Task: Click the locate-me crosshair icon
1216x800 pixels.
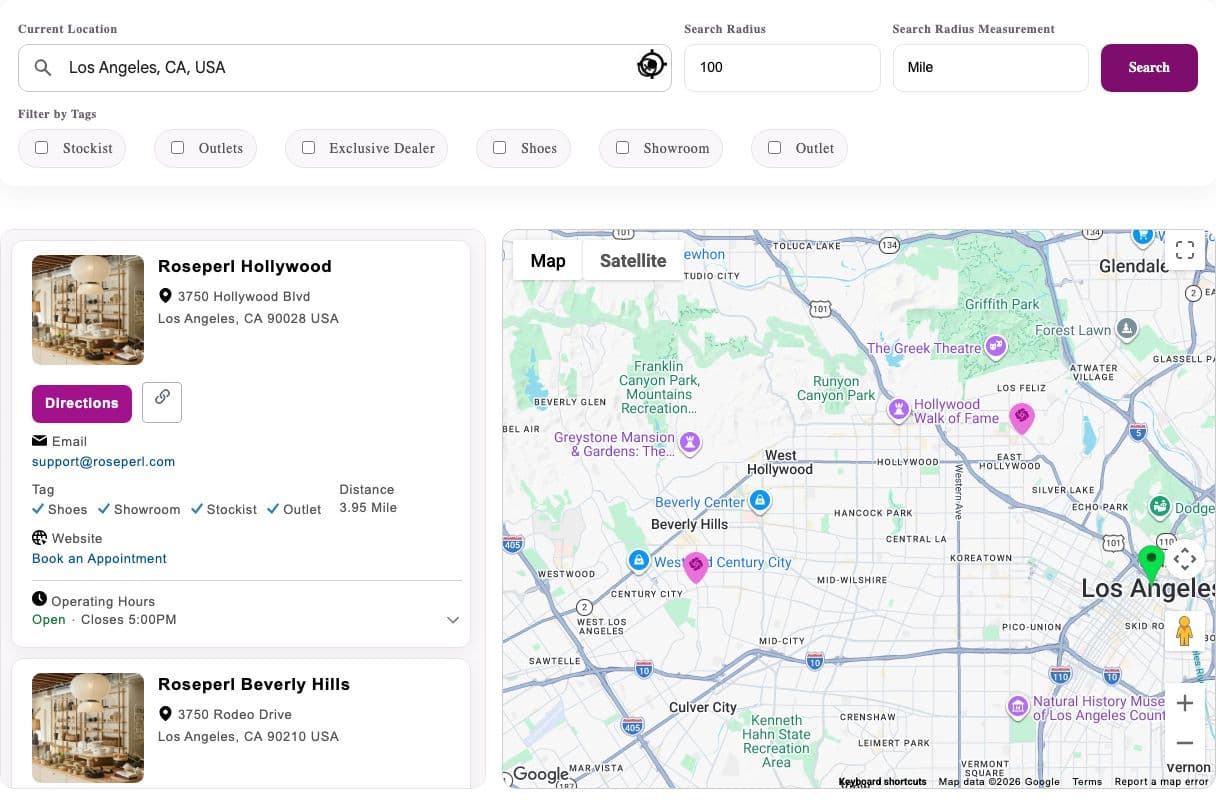Action: (x=651, y=66)
